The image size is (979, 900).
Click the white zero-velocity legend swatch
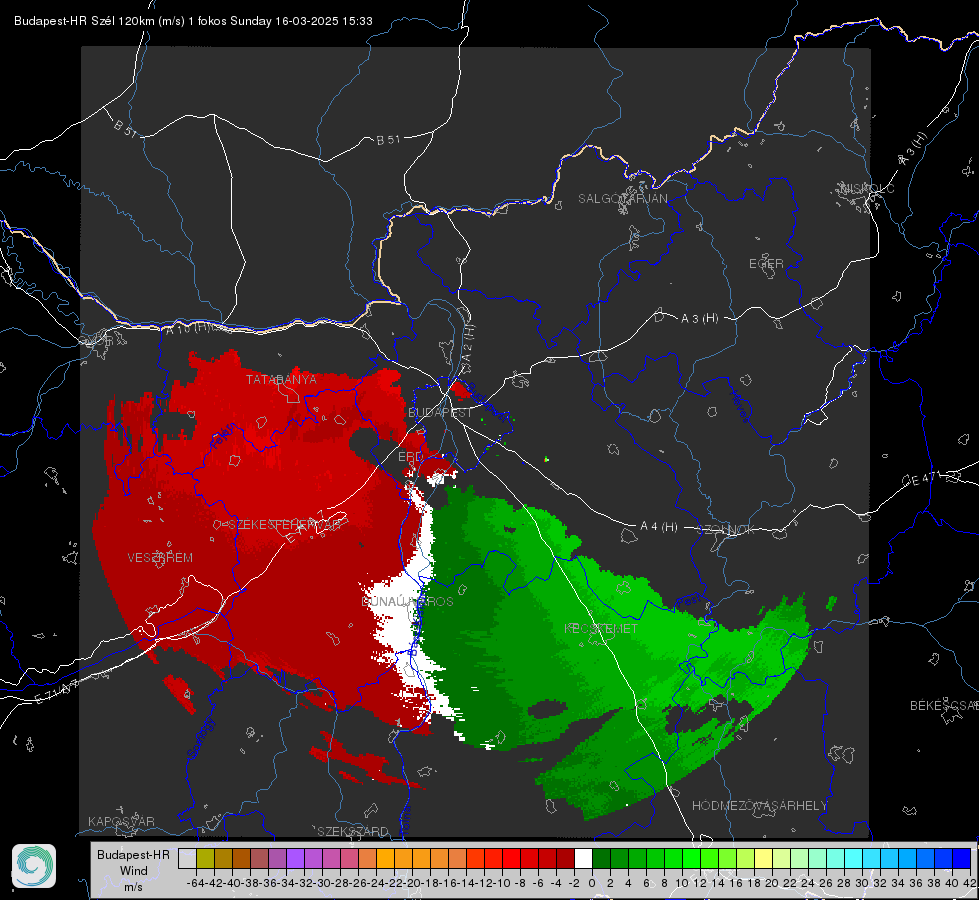pyautogui.click(x=583, y=858)
